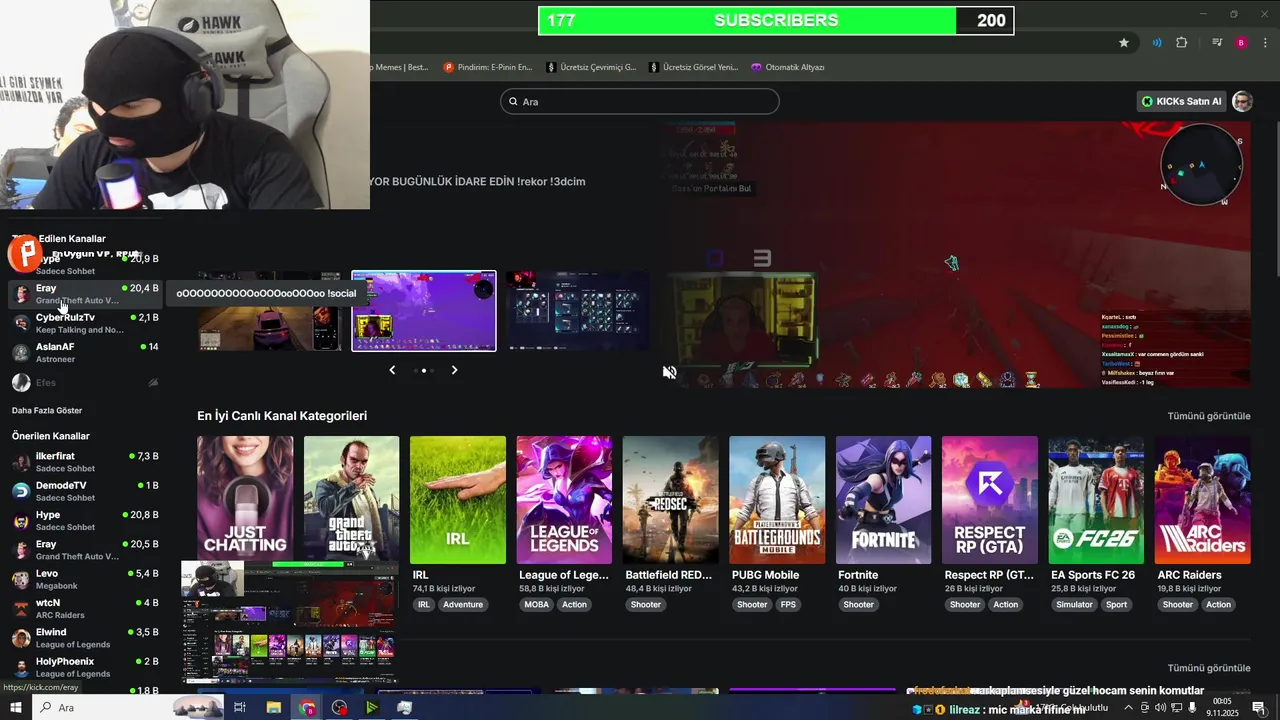Open Ücretsiz Çevrimiçi G... bookmark
Viewport: 1280px width, 720px height.
click(x=591, y=67)
